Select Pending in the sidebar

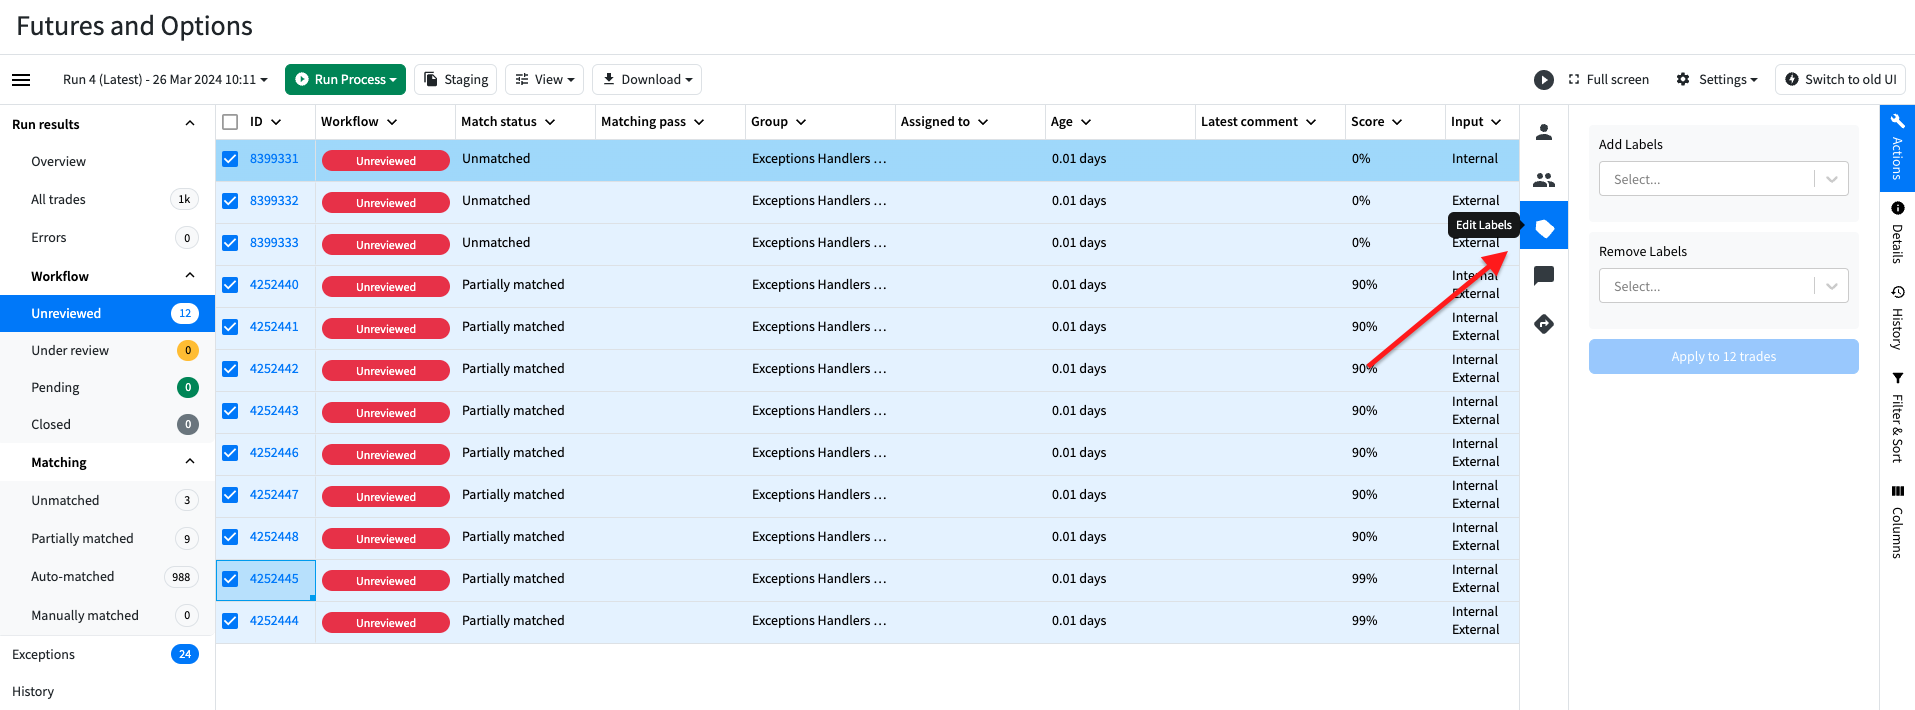(107, 387)
